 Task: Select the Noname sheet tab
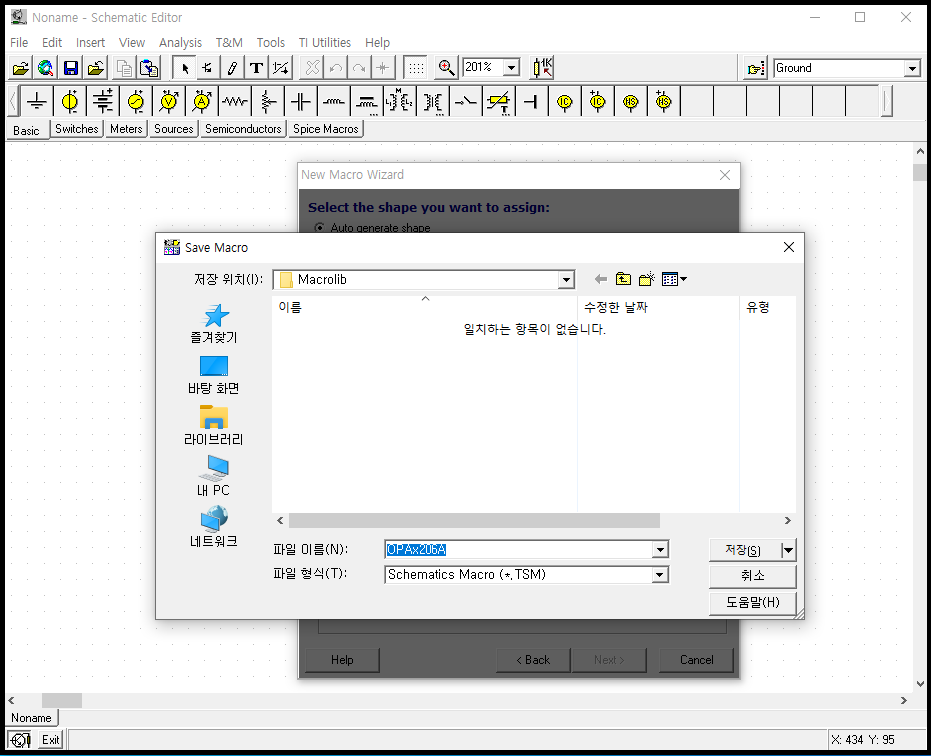coord(31,718)
